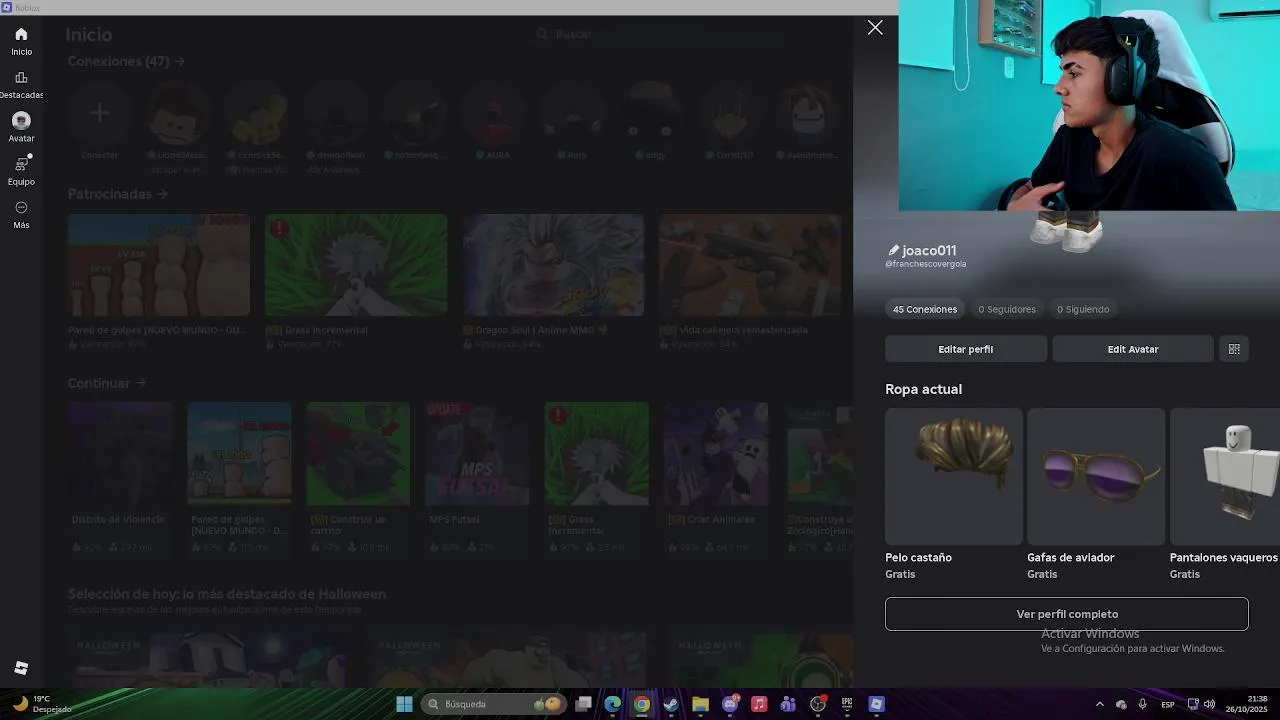Screen dimensions: 1280x720
Task: Open the ESP language switcher
Action: [1168, 705]
